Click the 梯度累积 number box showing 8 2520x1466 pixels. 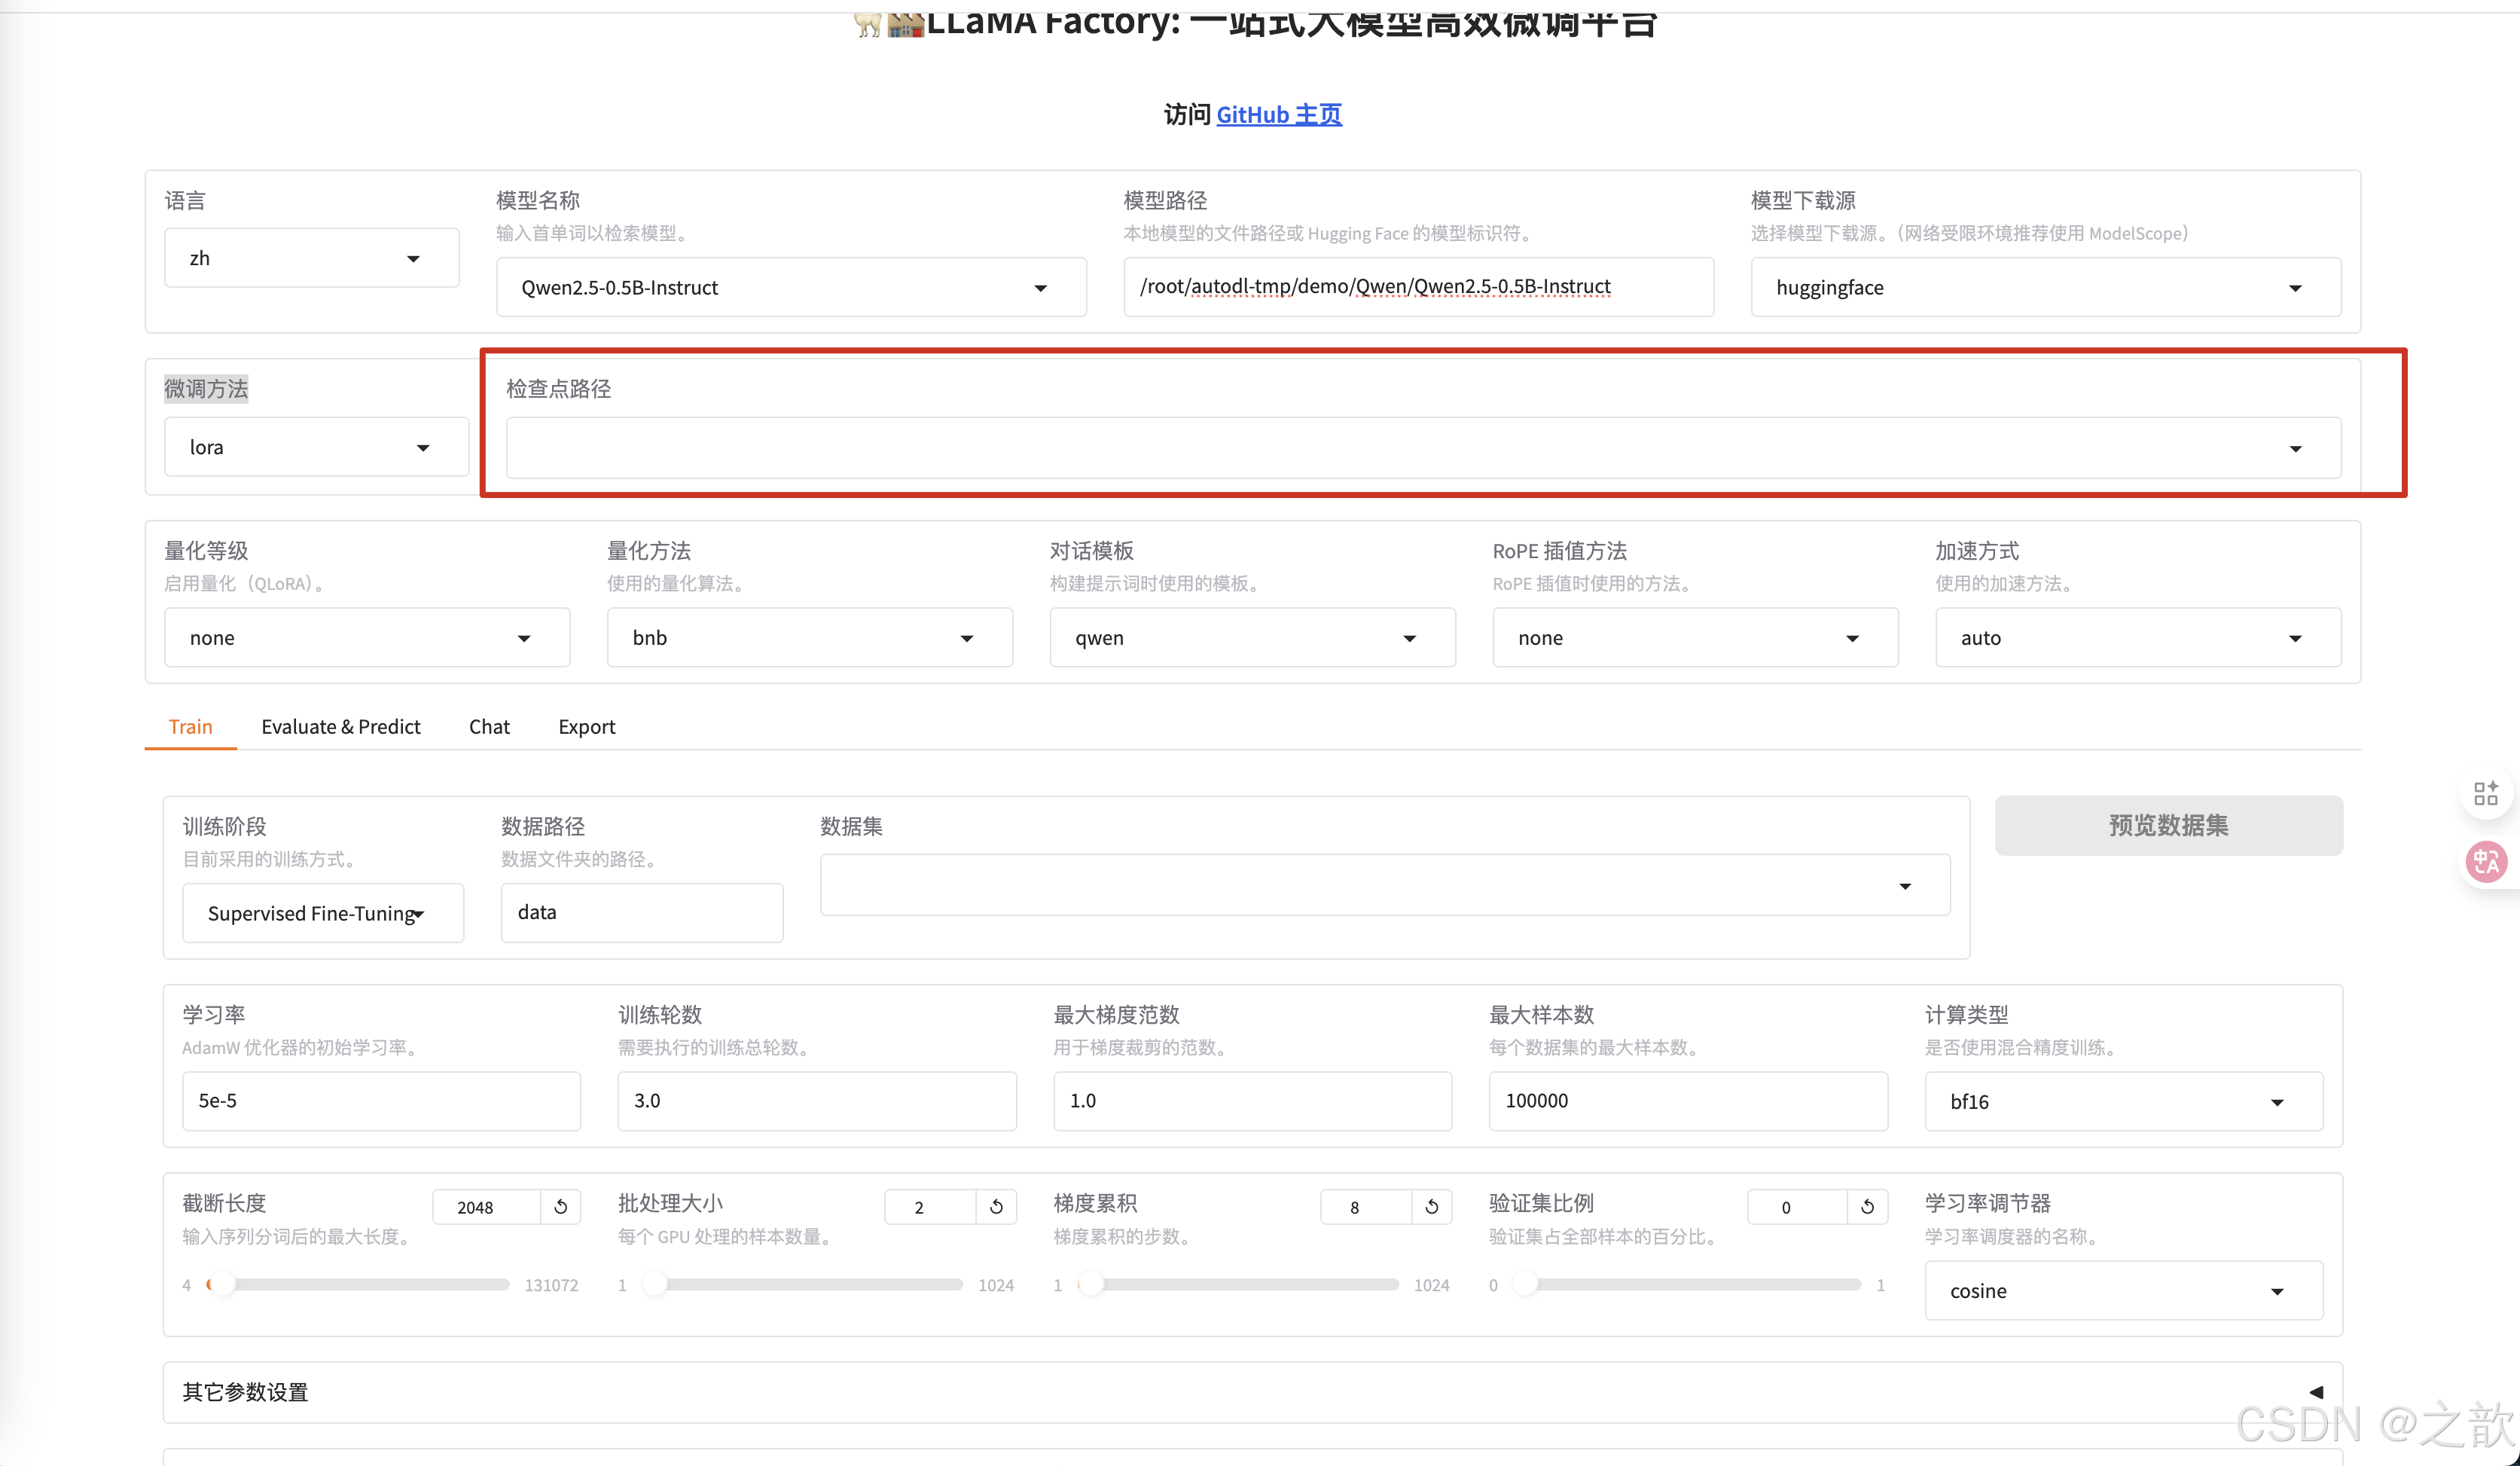pos(1366,1207)
